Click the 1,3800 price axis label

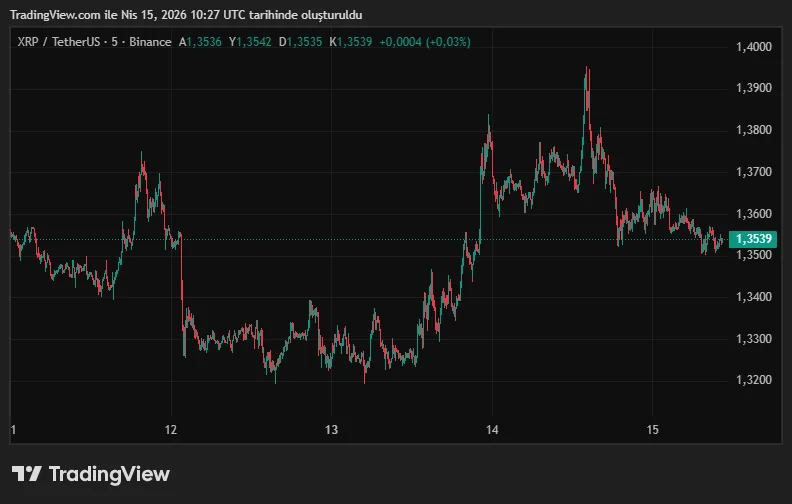pos(753,130)
